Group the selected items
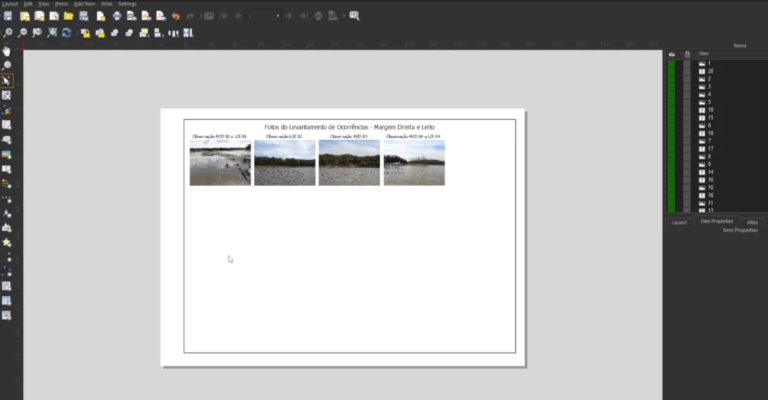The image size is (768, 400). point(115,33)
